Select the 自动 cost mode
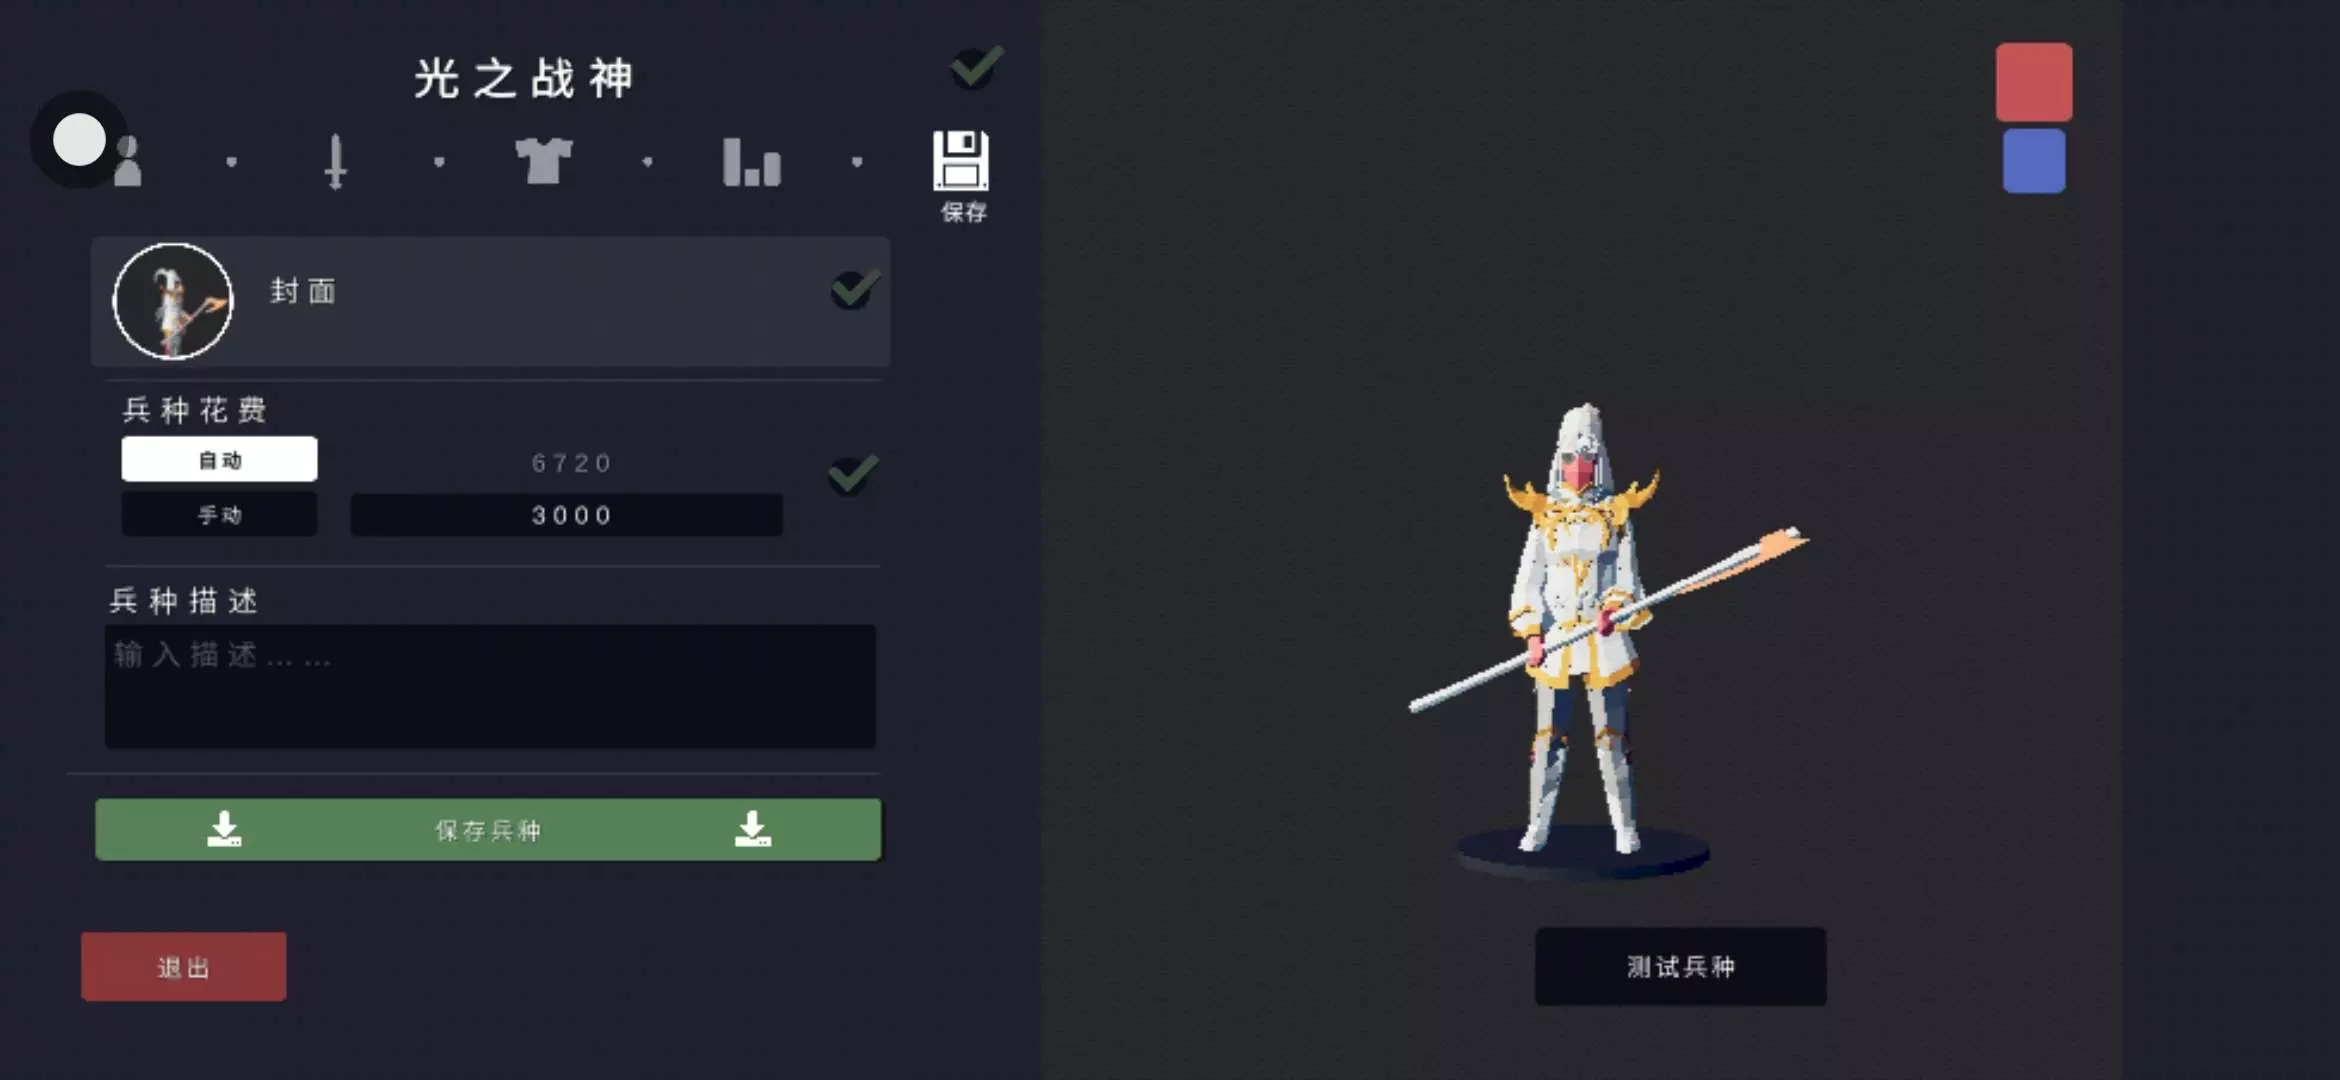Viewport: 2340px width, 1080px height. (x=219, y=459)
